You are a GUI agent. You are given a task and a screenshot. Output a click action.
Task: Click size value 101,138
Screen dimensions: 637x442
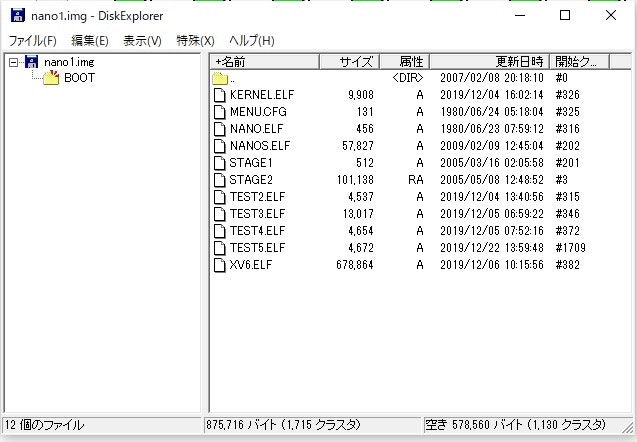coord(355,180)
